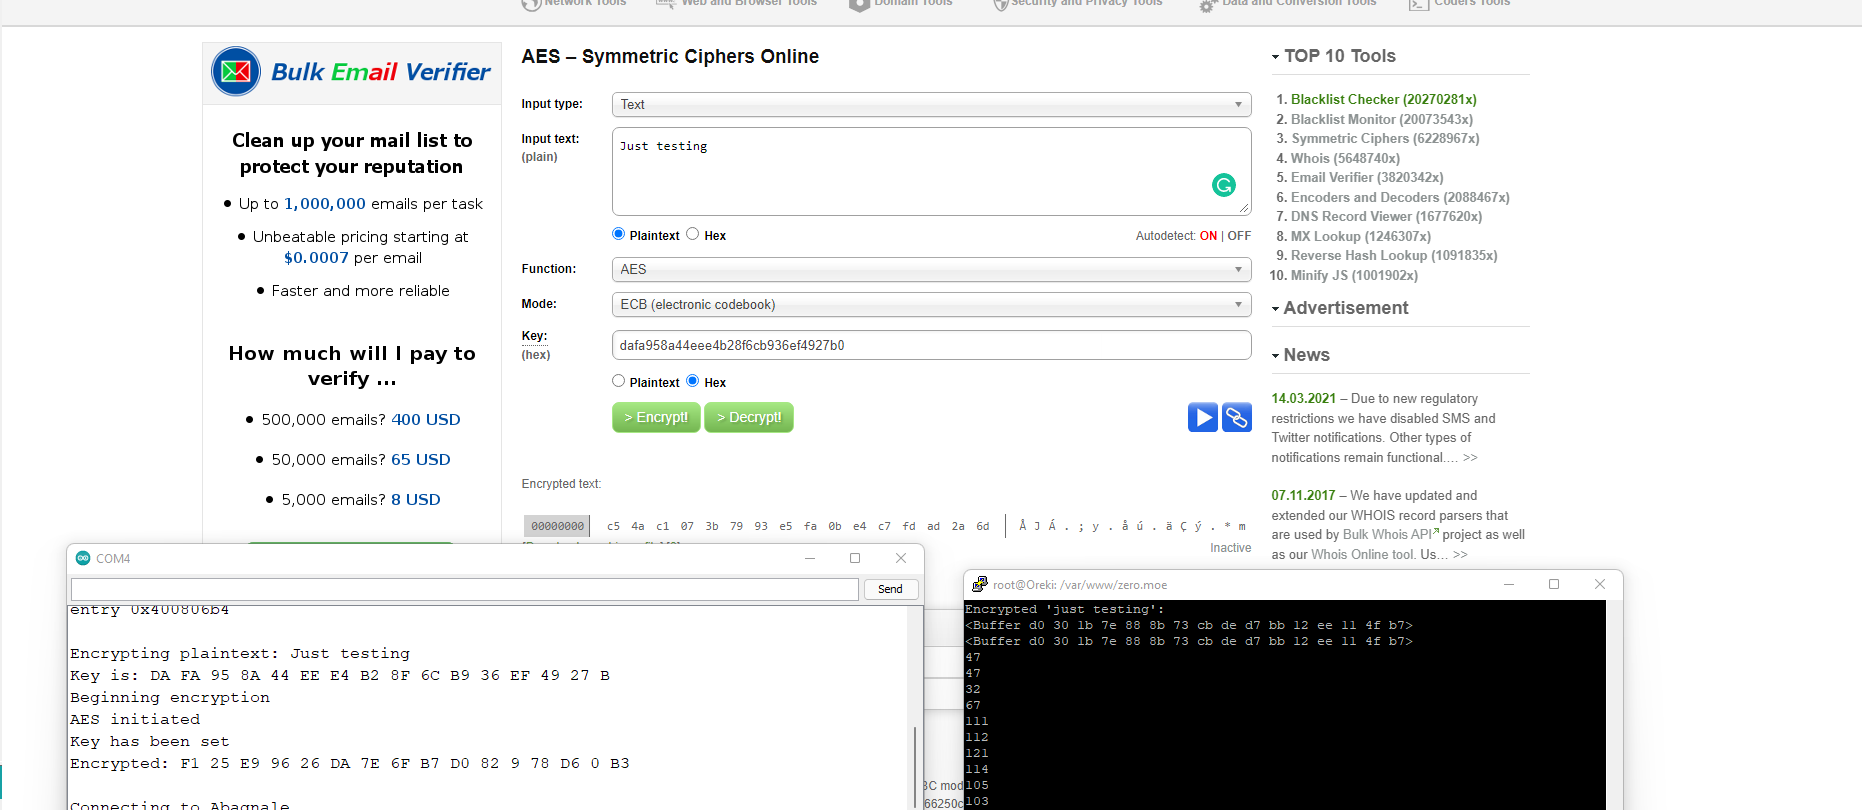Click the Domain Tools menu icon
Viewport: 1862px width, 810px height.
click(859, 4)
